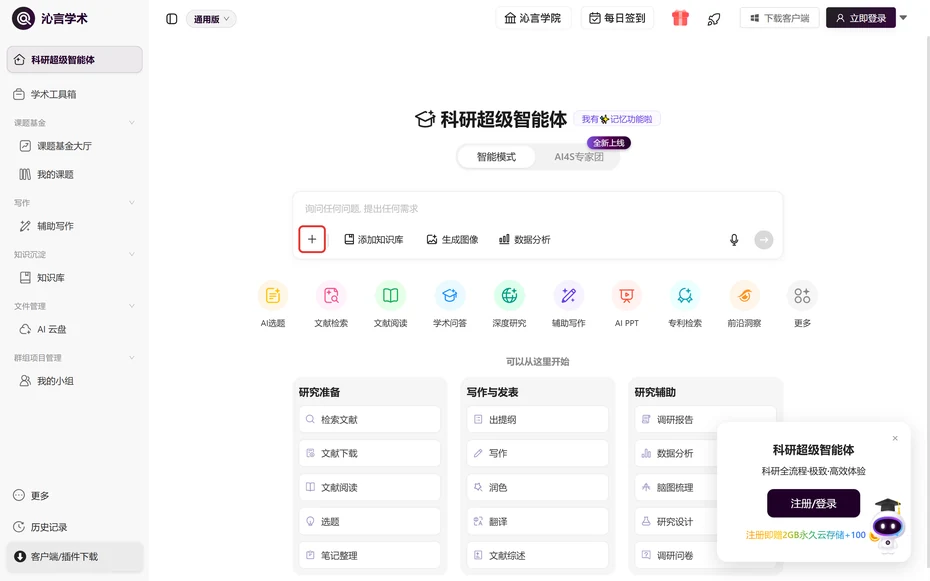Click the rocket icon in header
The width and height of the screenshot is (930, 581).
click(x=714, y=19)
